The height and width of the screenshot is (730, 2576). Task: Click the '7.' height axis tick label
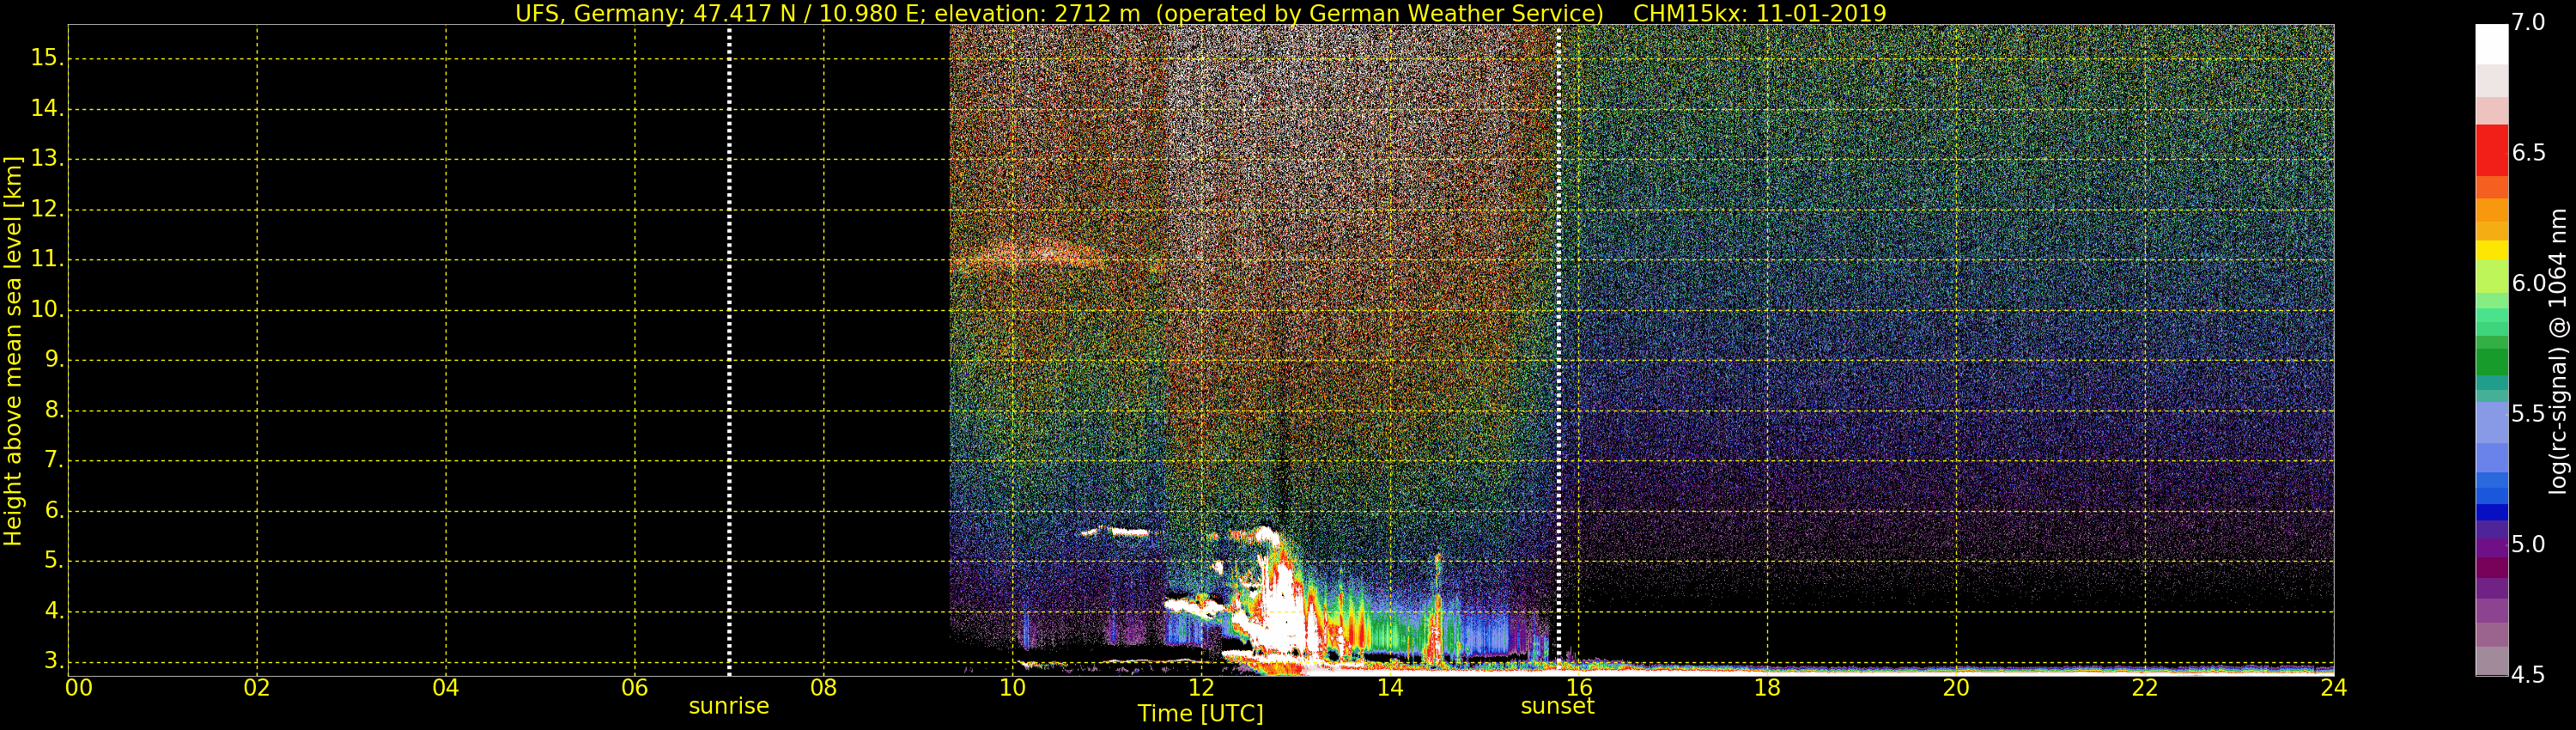pos(53,460)
